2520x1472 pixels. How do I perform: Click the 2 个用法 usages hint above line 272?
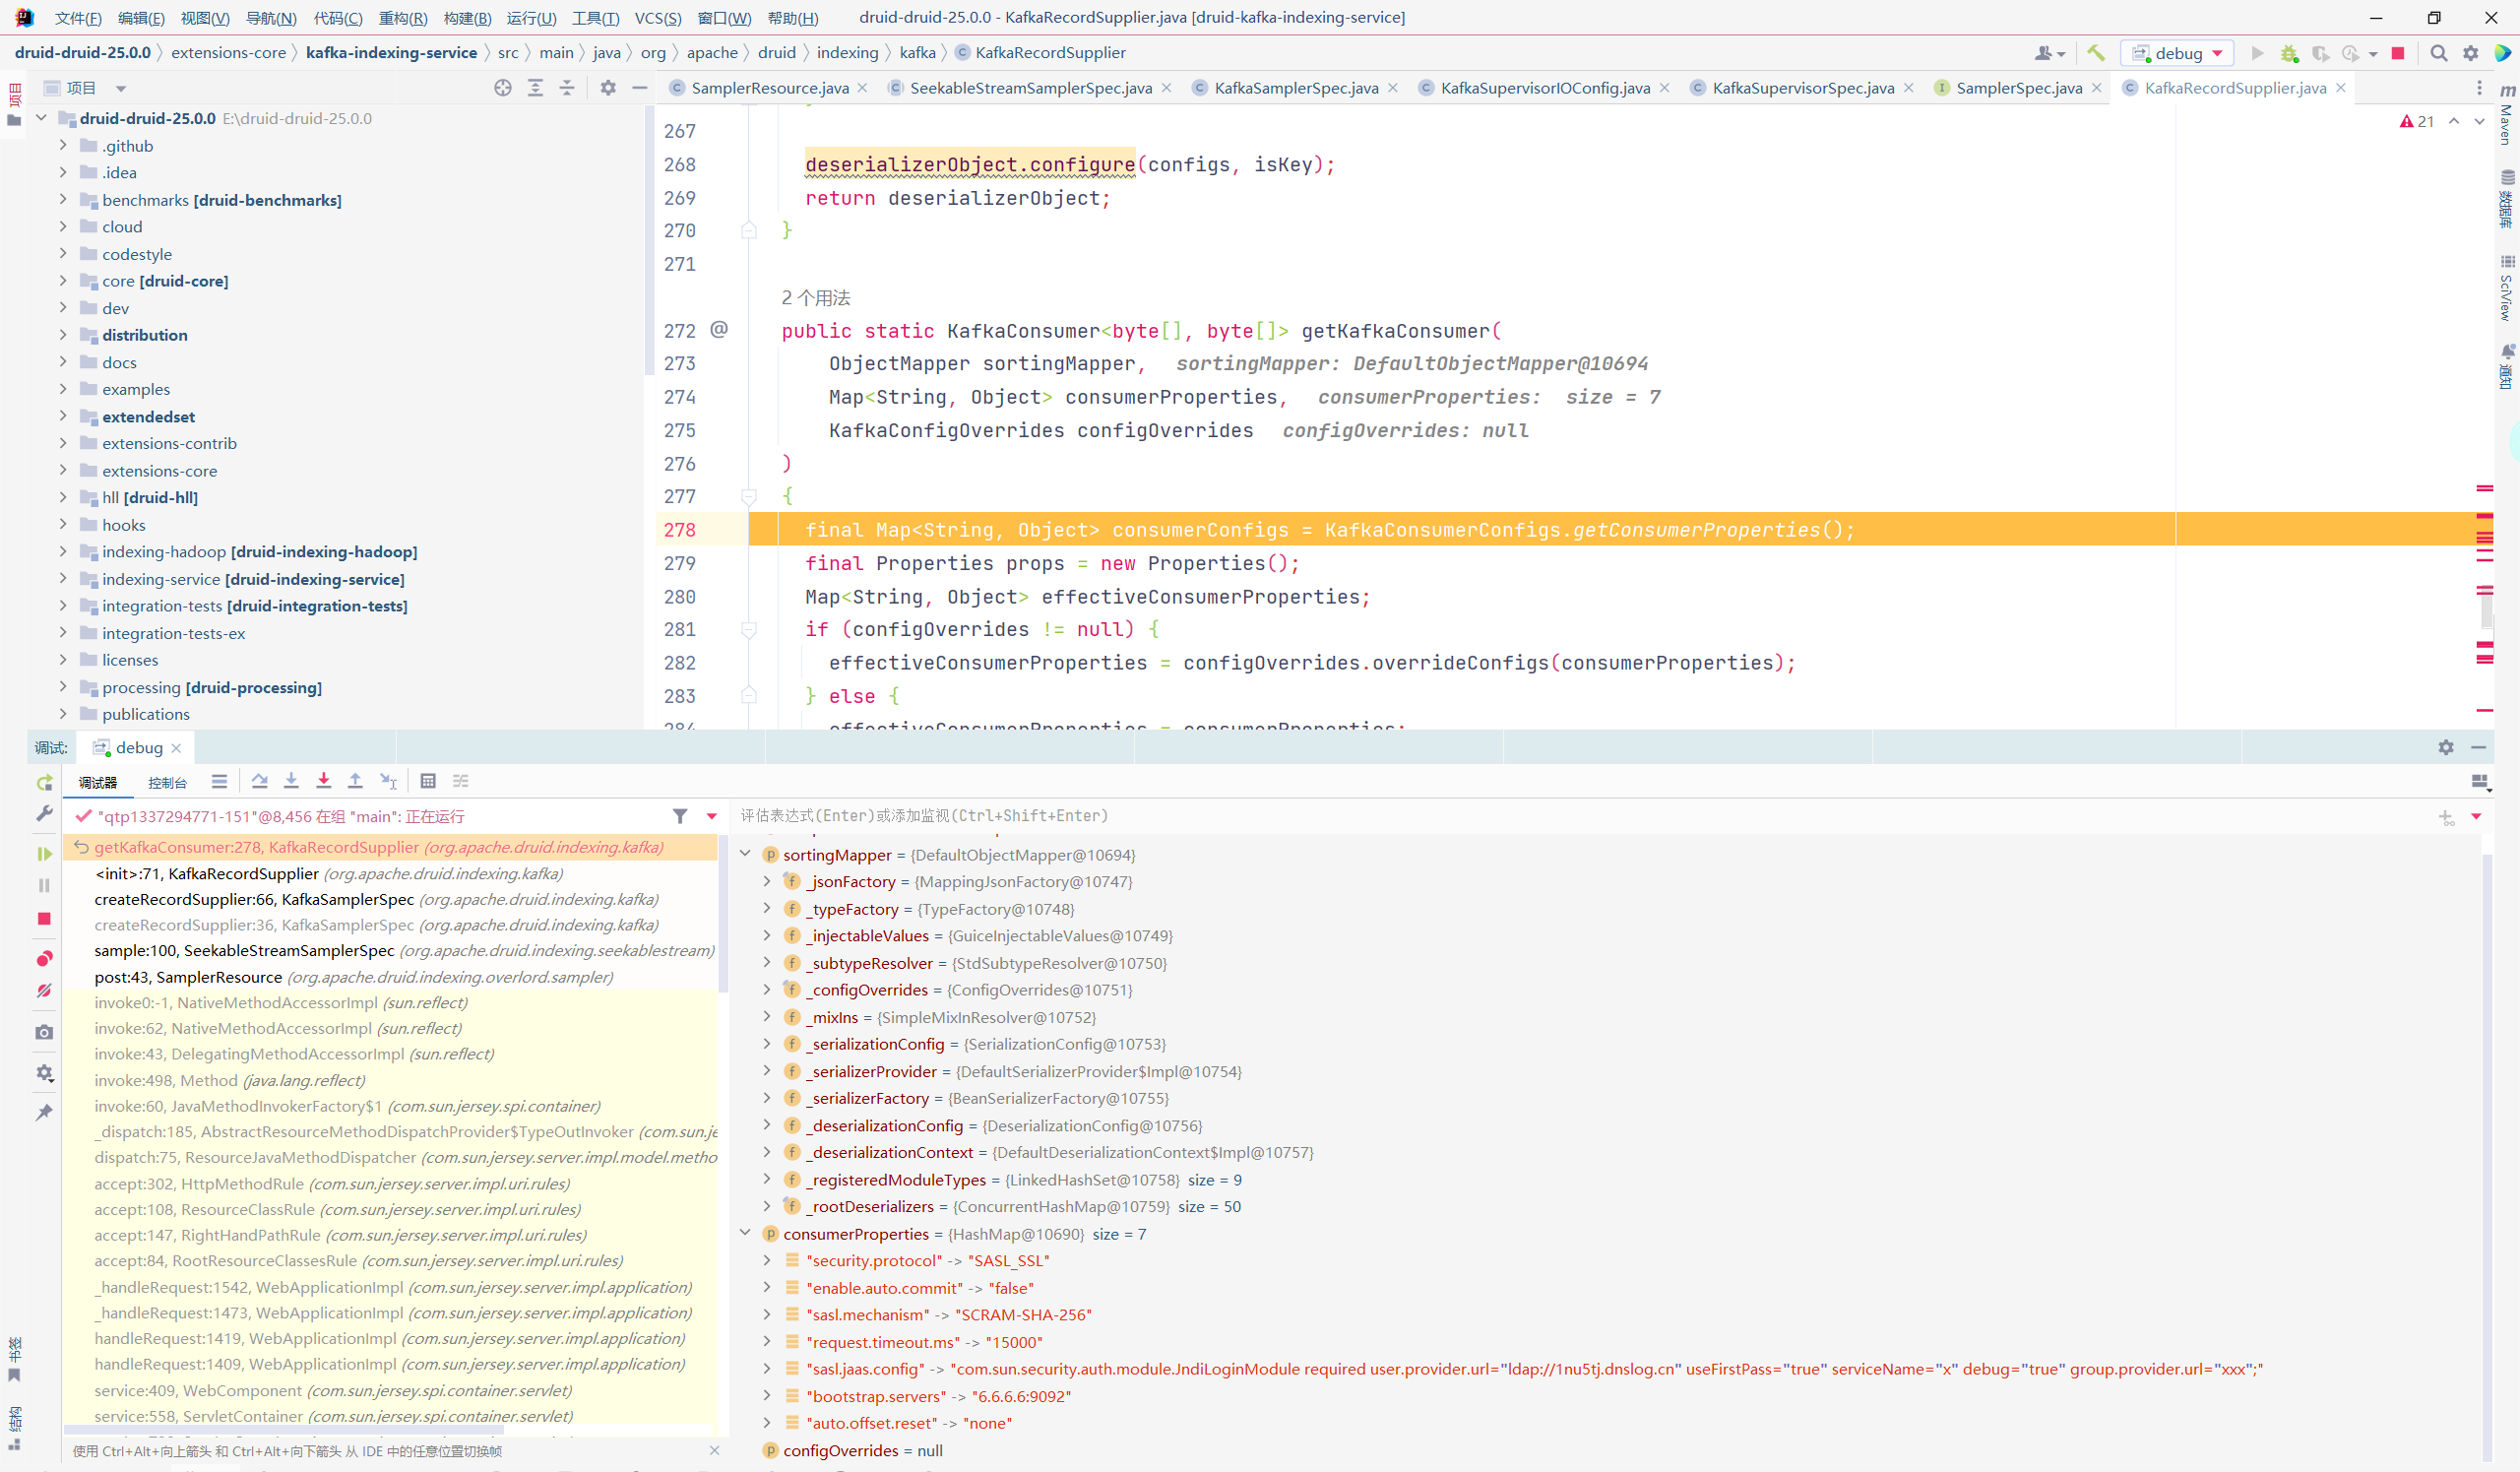815,298
